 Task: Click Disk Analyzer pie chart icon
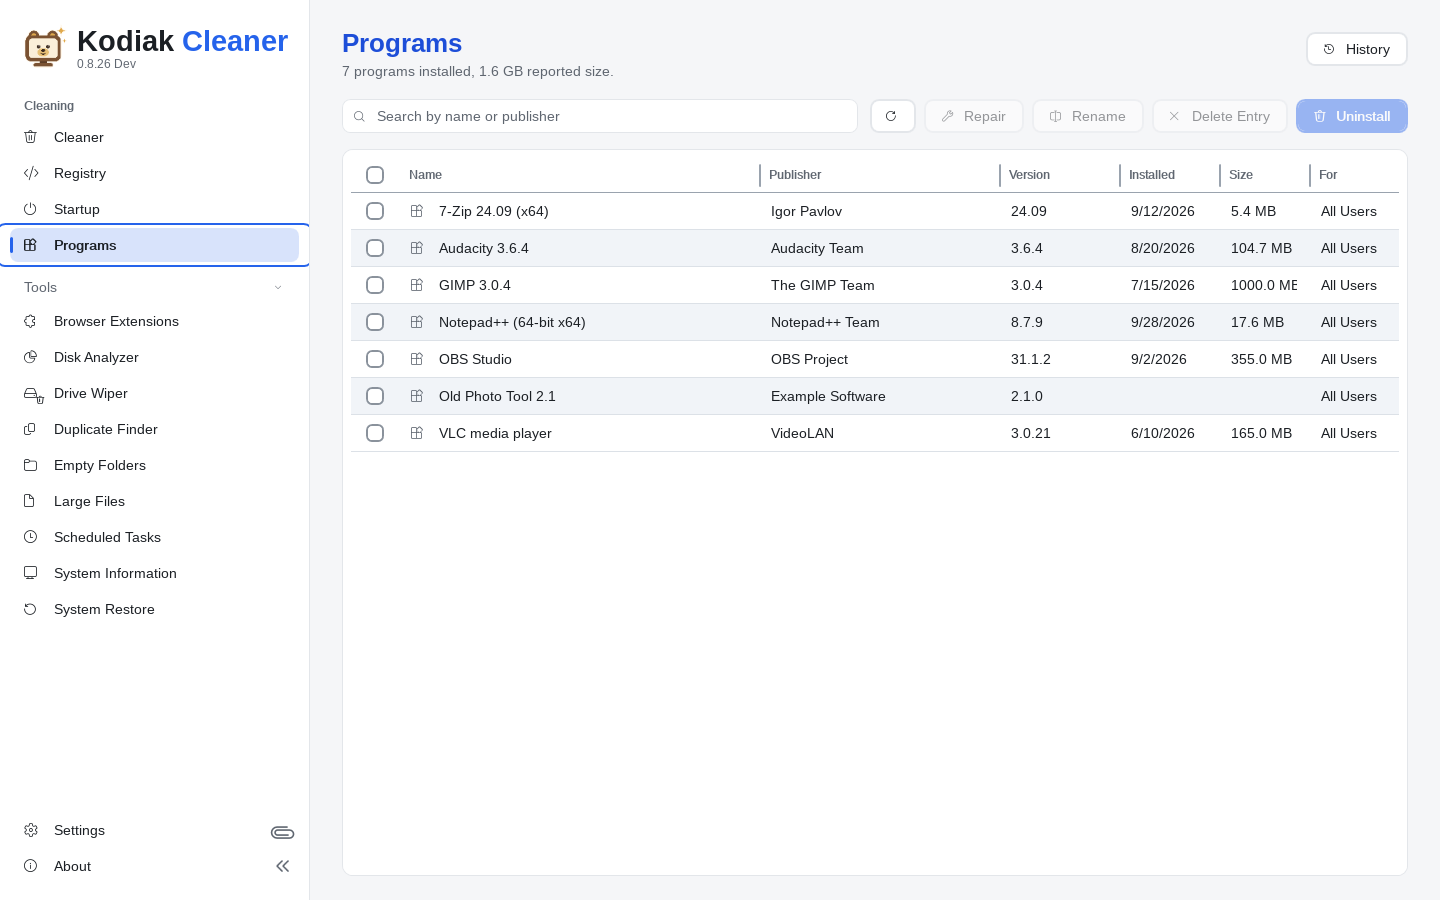pos(30,357)
